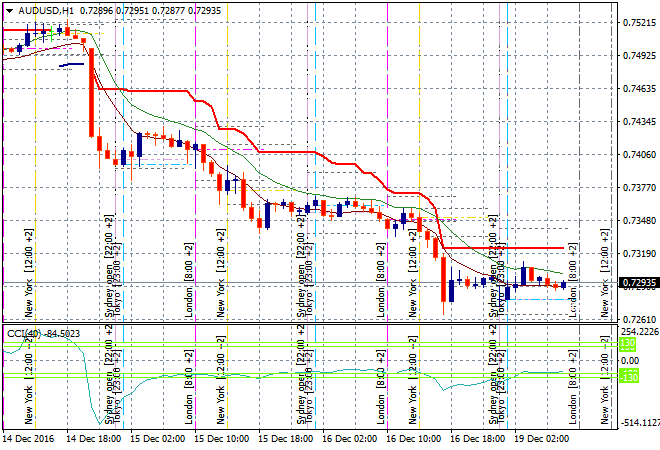Click the 0.73480 price scale value

click(639, 221)
